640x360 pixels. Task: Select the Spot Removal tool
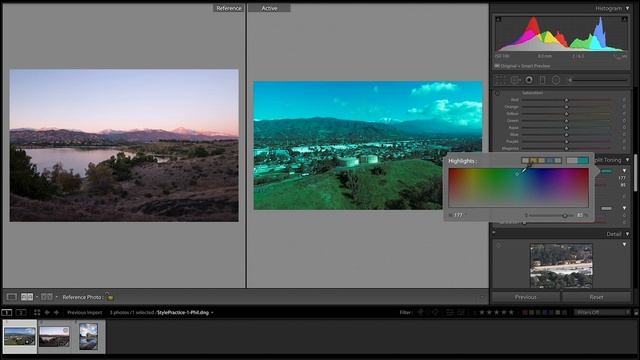(x=515, y=80)
